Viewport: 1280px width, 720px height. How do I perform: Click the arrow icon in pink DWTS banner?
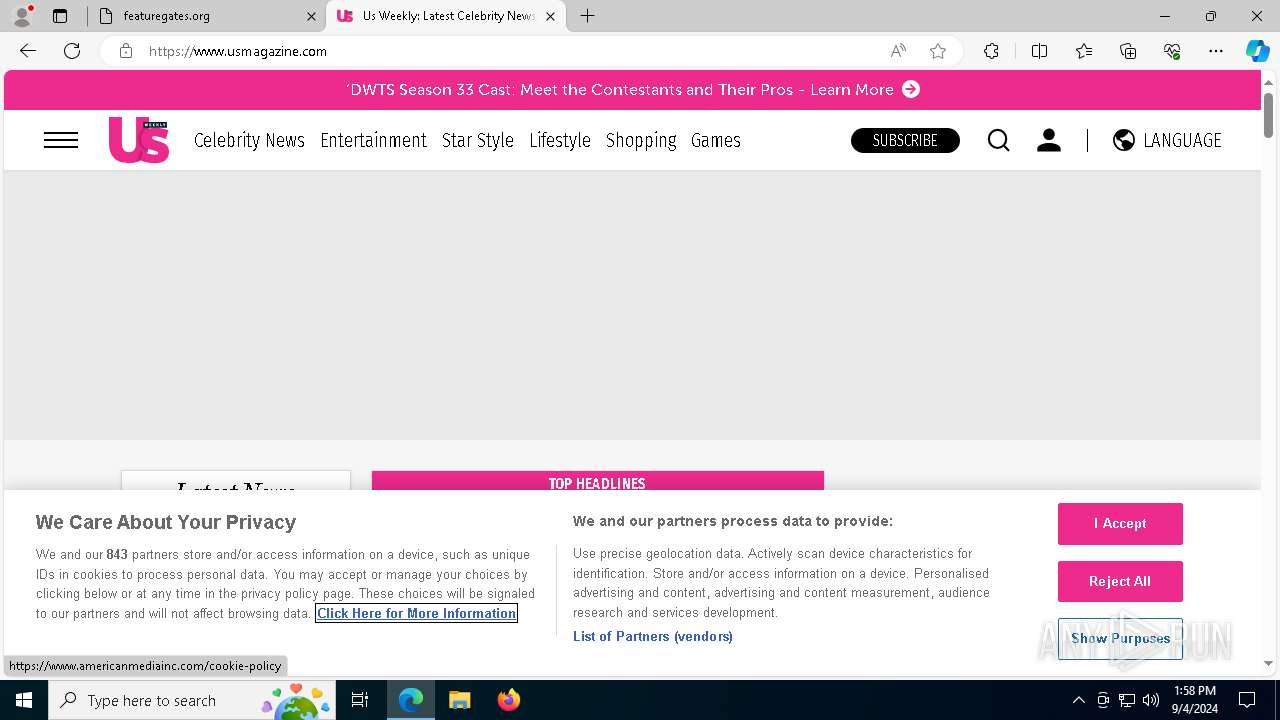click(x=911, y=89)
